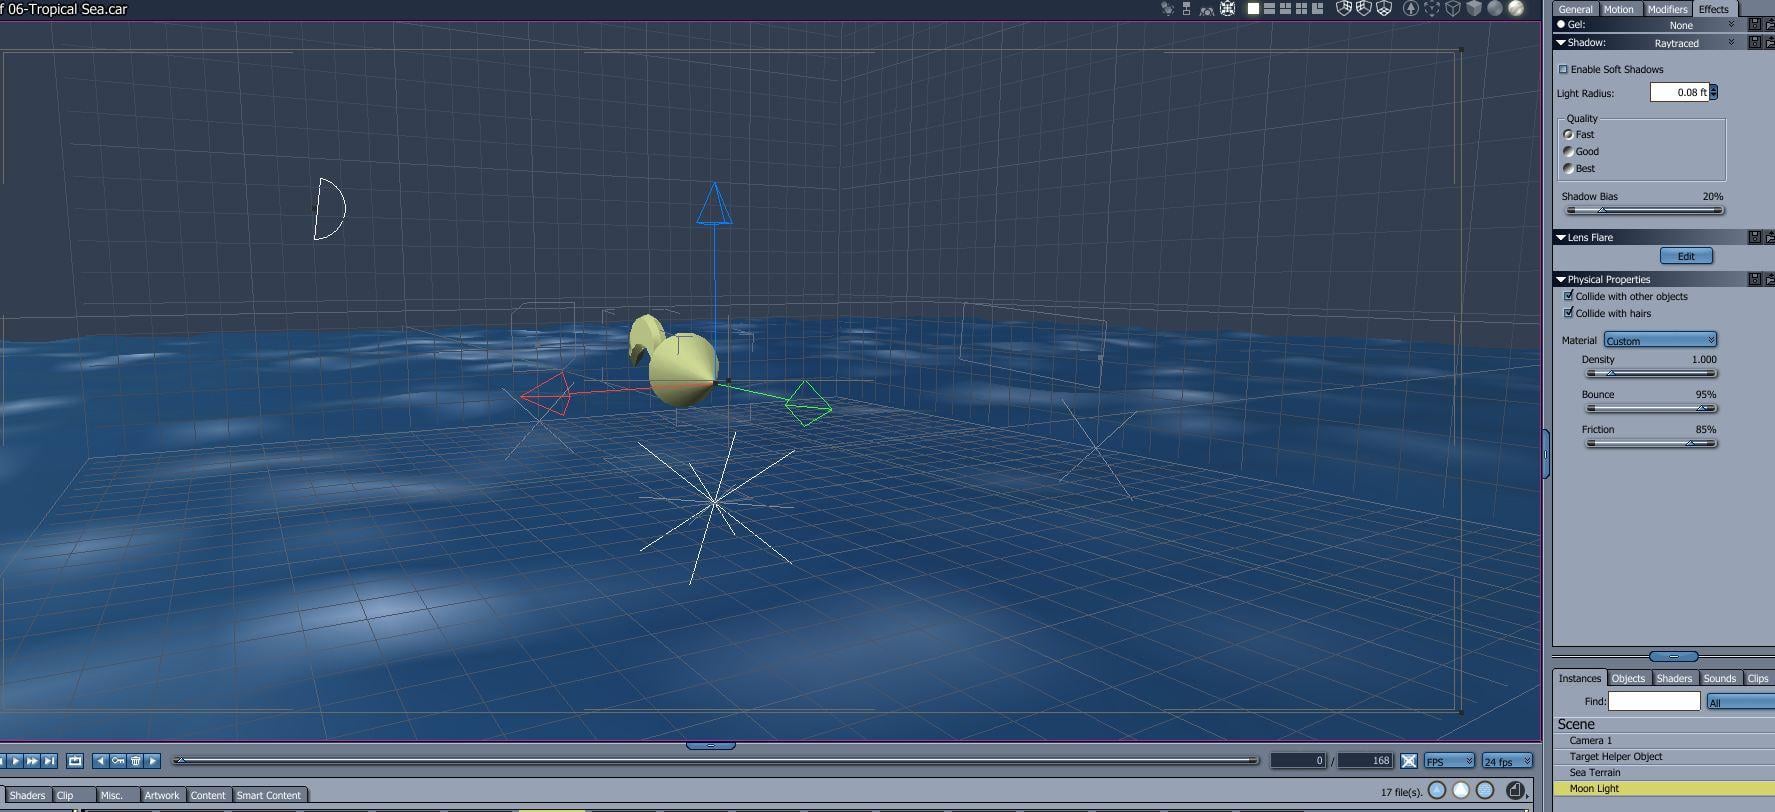Image resolution: width=1775 pixels, height=812 pixels.
Task: Click the play button in timeline controls
Action: click(15, 761)
